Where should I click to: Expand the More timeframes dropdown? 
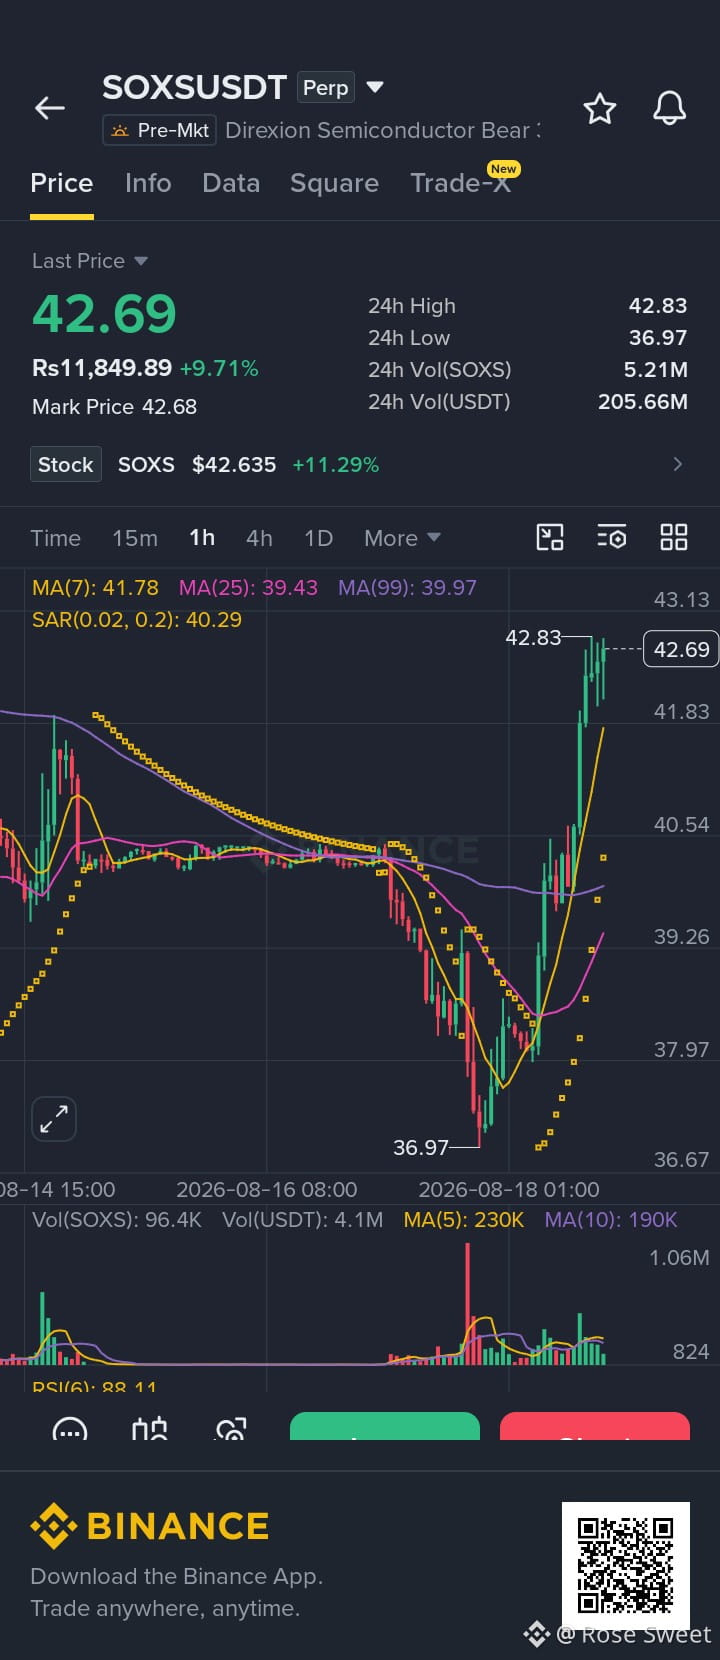click(x=402, y=538)
